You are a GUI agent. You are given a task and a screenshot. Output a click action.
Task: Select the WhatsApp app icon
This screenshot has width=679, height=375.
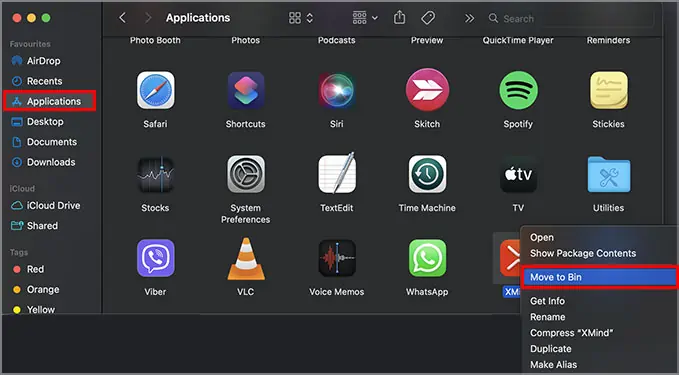pos(427,258)
